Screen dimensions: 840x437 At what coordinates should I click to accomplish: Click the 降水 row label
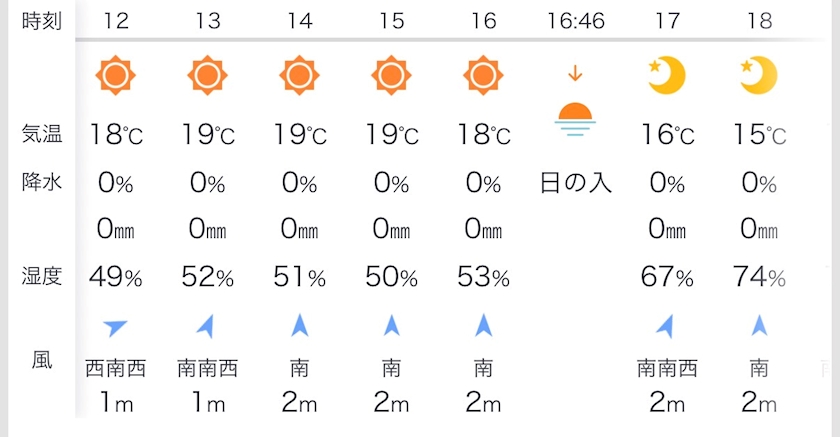point(41,183)
